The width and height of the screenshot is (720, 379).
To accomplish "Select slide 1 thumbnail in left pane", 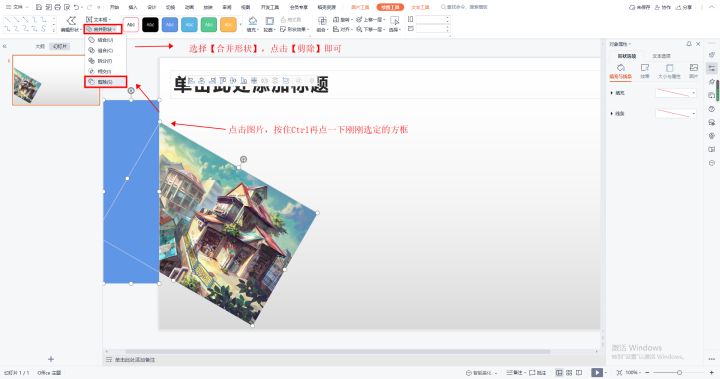I will (x=56, y=80).
